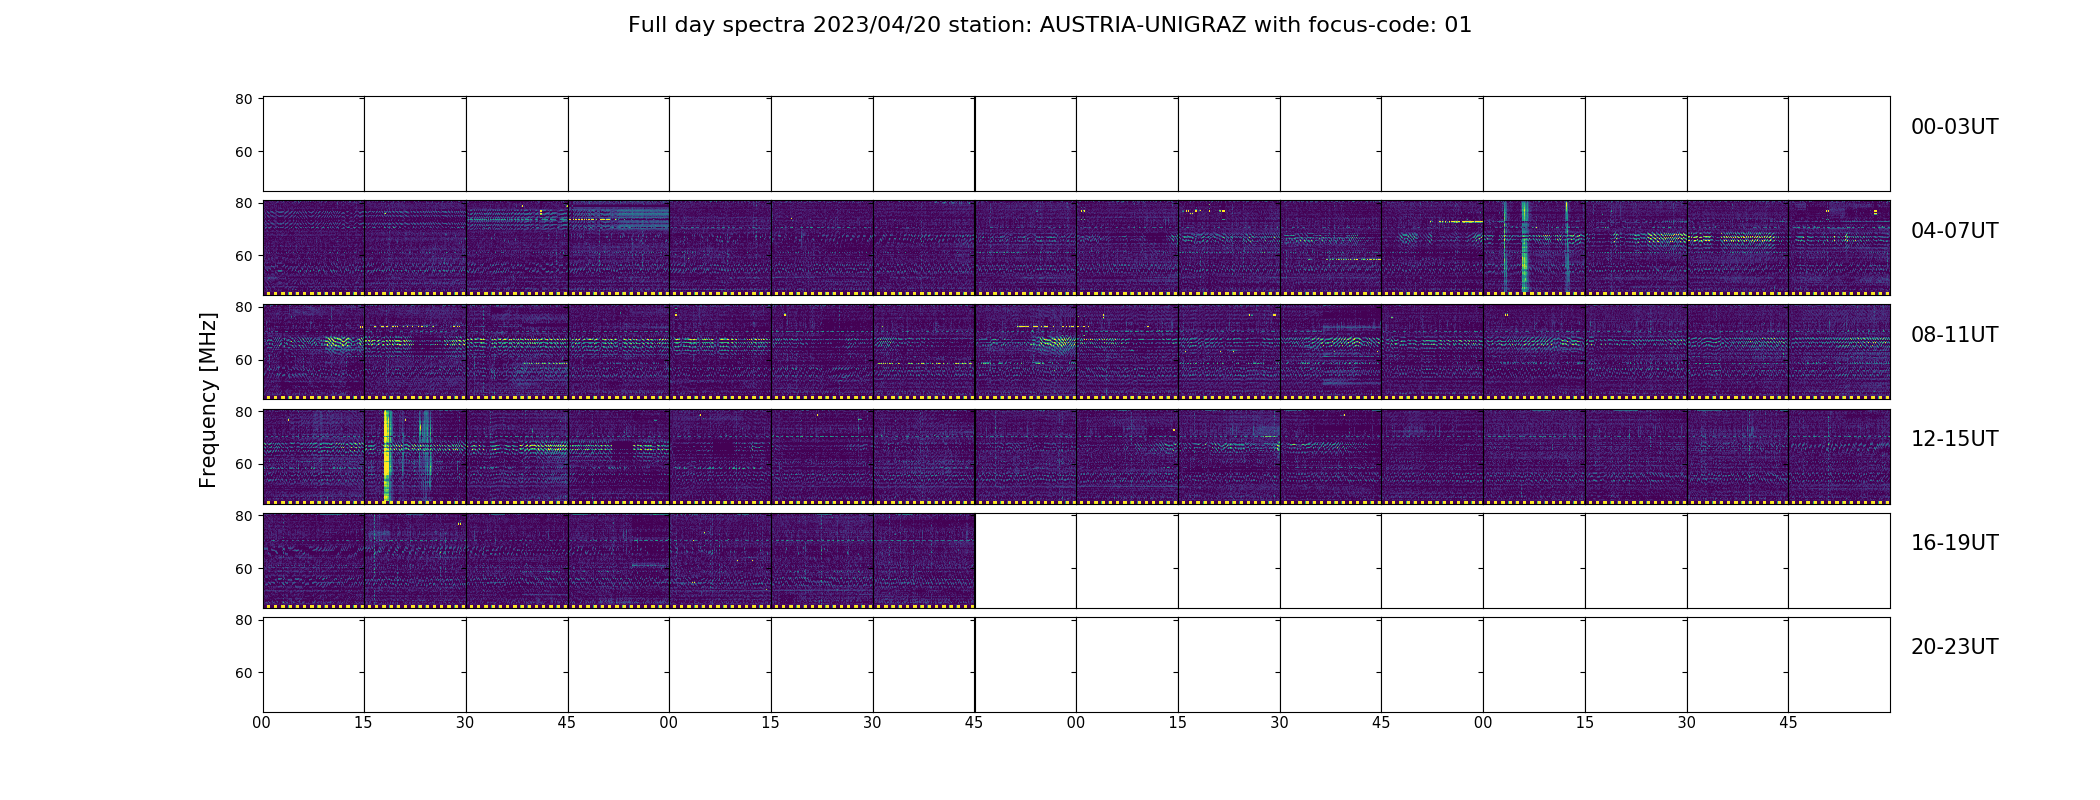Click the empty 00-03UT spectrum panel
The height and width of the screenshot is (800, 2100).
coord(1076,144)
